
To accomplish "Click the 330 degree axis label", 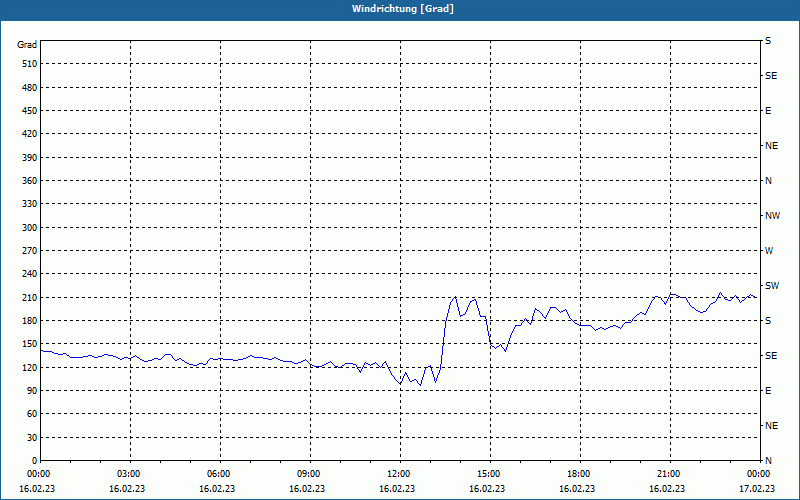I will pyautogui.click(x=30, y=204).
